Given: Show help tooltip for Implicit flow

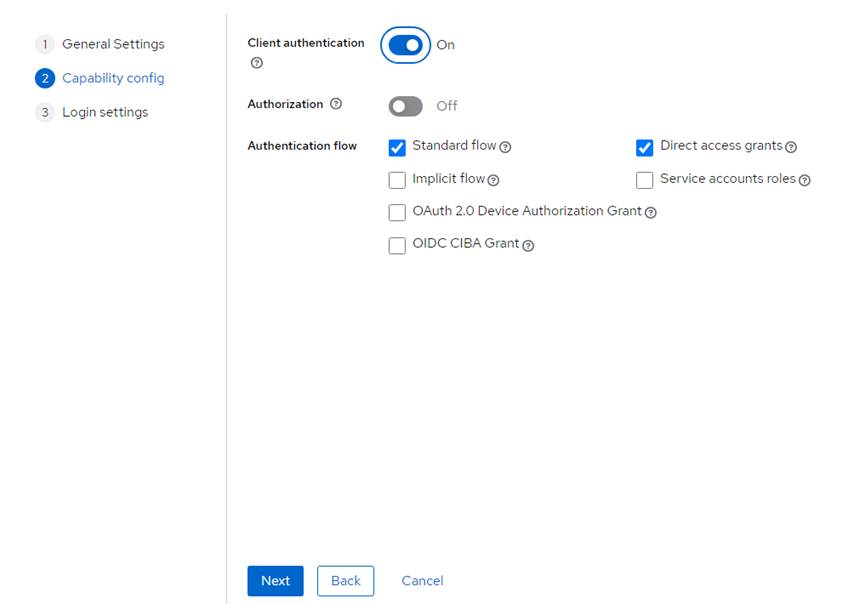Looking at the screenshot, I should click(493, 180).
